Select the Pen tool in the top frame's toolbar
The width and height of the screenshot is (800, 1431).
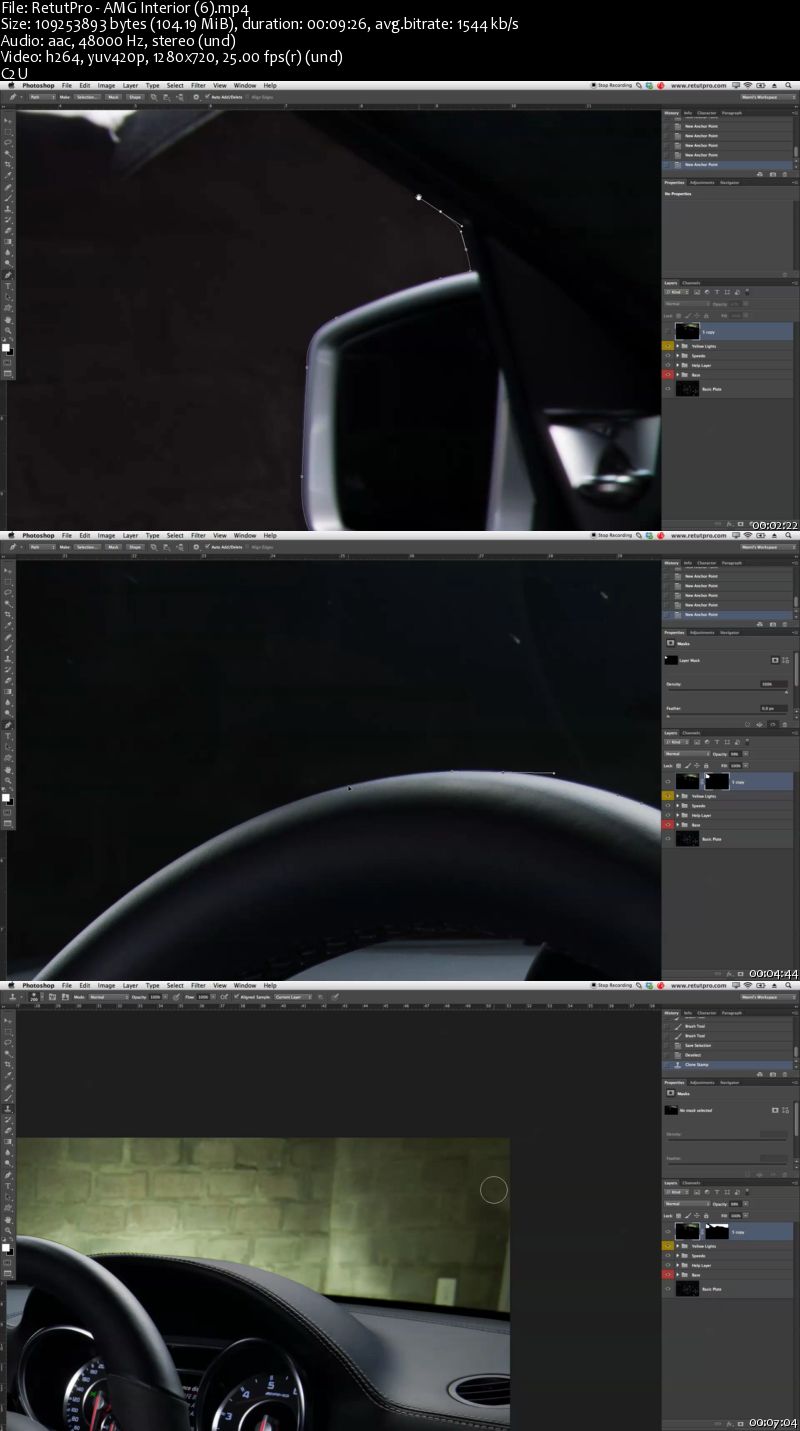point(9,275)
